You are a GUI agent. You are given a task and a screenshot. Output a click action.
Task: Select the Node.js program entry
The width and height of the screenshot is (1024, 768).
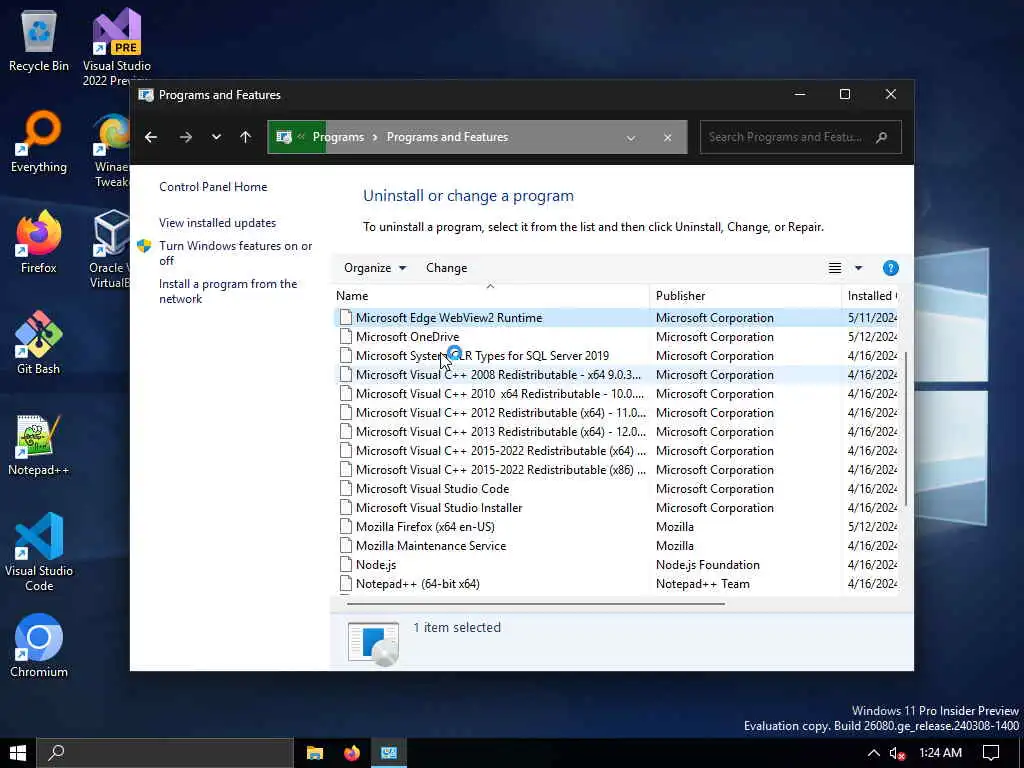[x=616, y=564]
